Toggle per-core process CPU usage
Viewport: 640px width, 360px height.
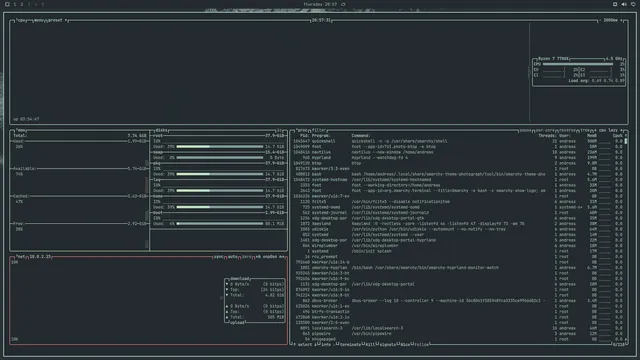click(545, 130)
